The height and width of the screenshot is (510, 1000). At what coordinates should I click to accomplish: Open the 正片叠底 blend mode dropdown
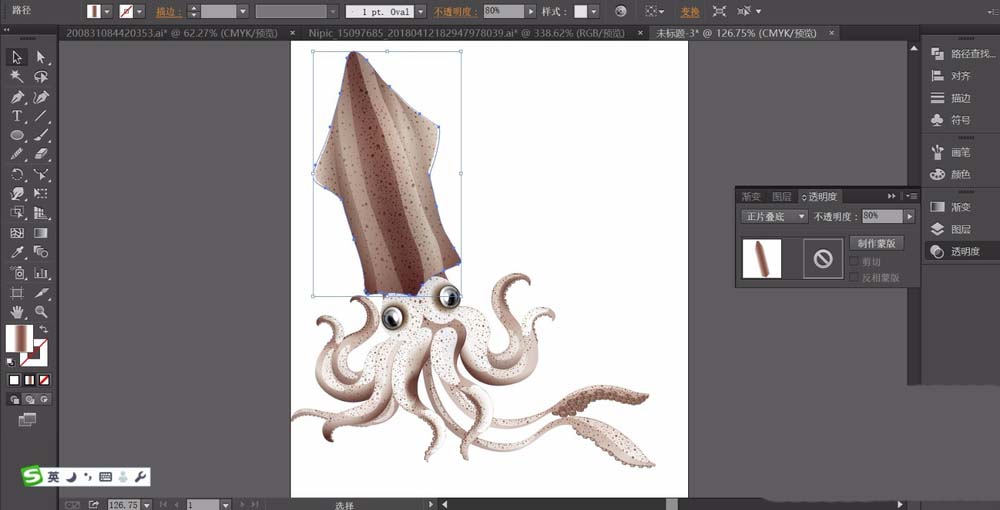[x=773, y=216]
